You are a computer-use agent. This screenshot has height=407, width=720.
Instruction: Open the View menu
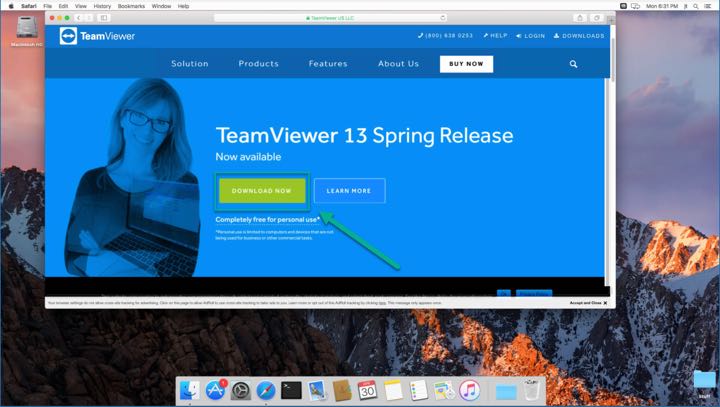[81, 6]
